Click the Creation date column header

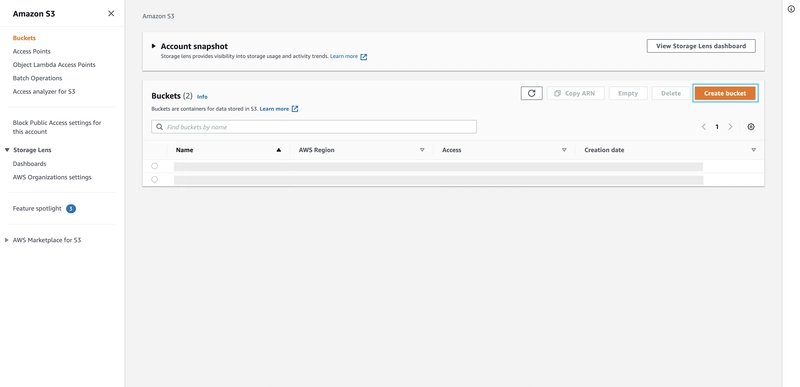click(604, 150)
